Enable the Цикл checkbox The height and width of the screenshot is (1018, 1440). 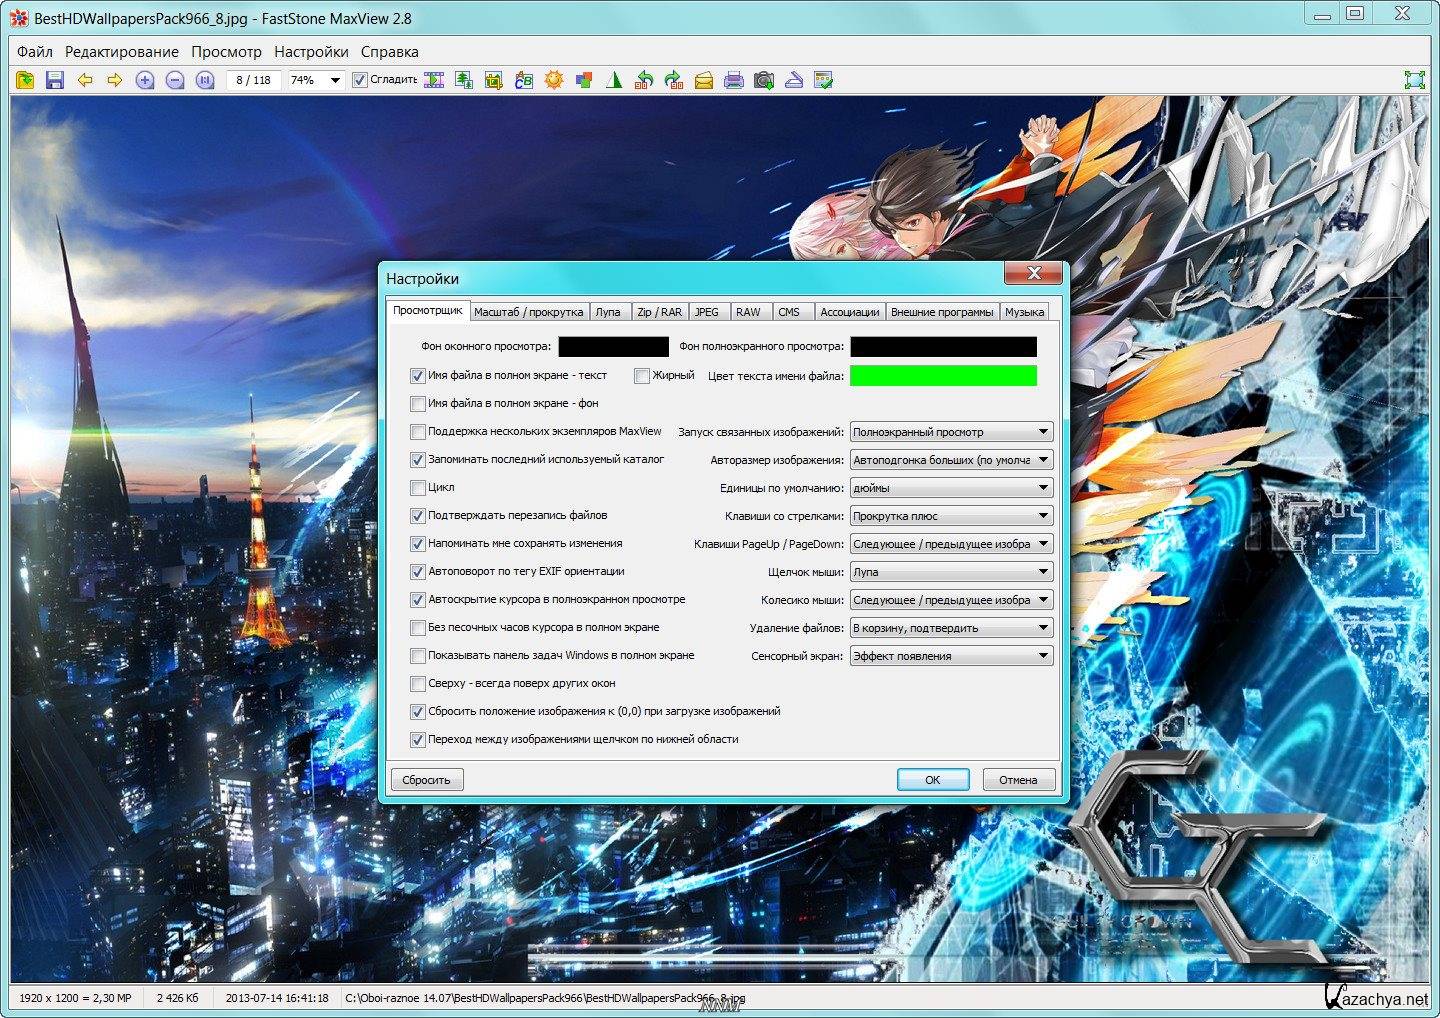coord(418,488)
